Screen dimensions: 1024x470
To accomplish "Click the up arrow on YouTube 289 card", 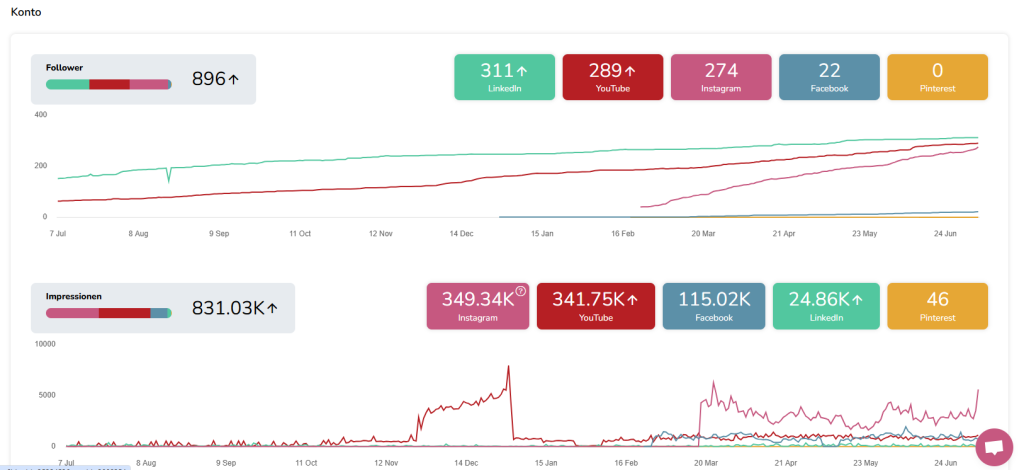I will [x=630, y=71].
